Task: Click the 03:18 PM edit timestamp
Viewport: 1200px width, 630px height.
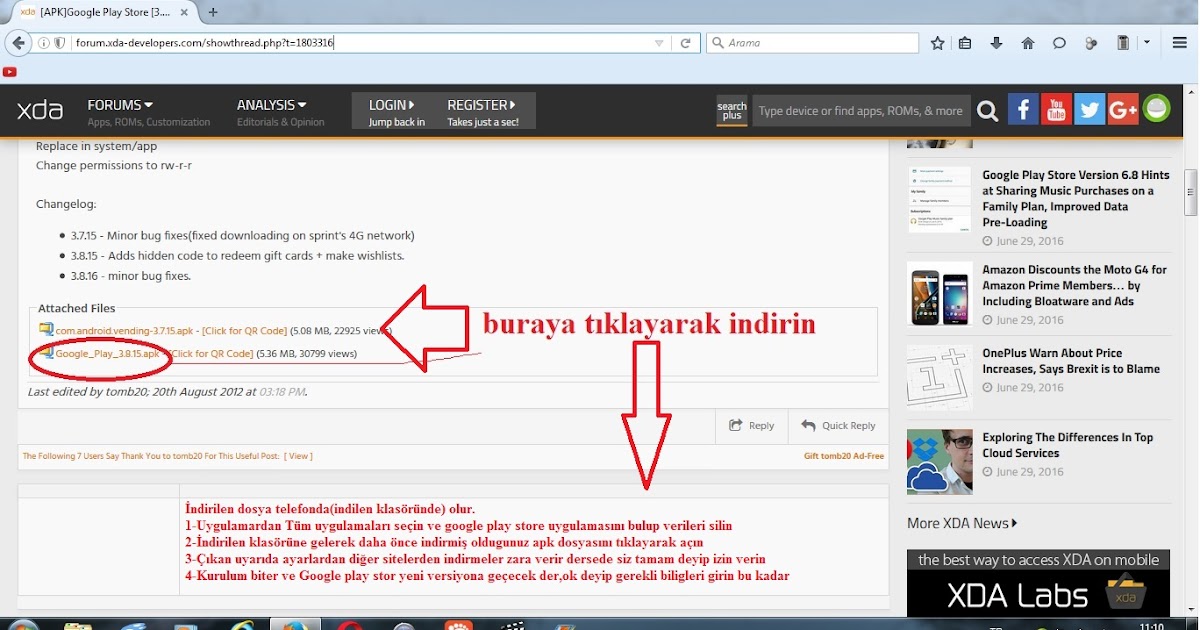Action: pyautogui.click(x=282, y=392)
